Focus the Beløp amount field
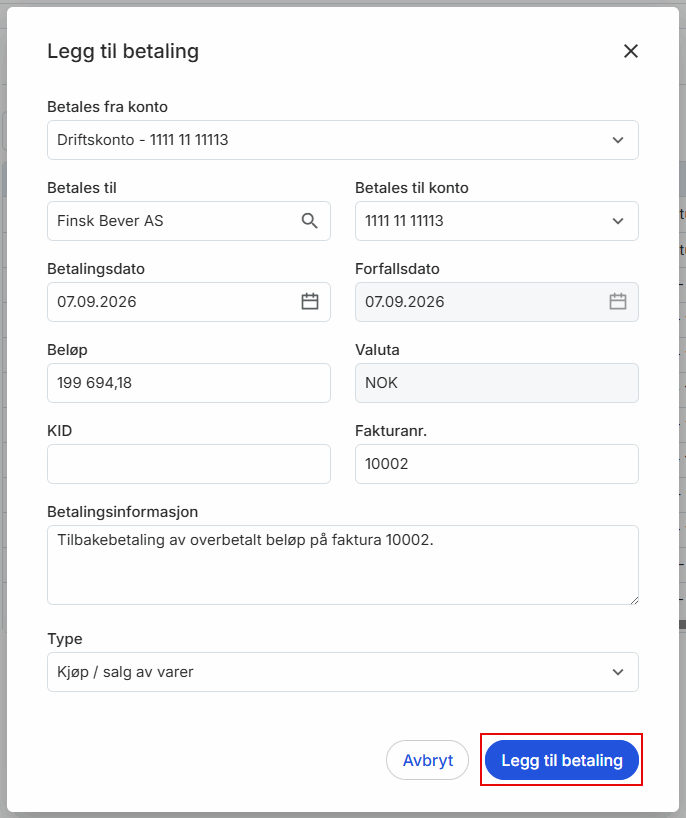686x818 pixels. pos(189,383)
